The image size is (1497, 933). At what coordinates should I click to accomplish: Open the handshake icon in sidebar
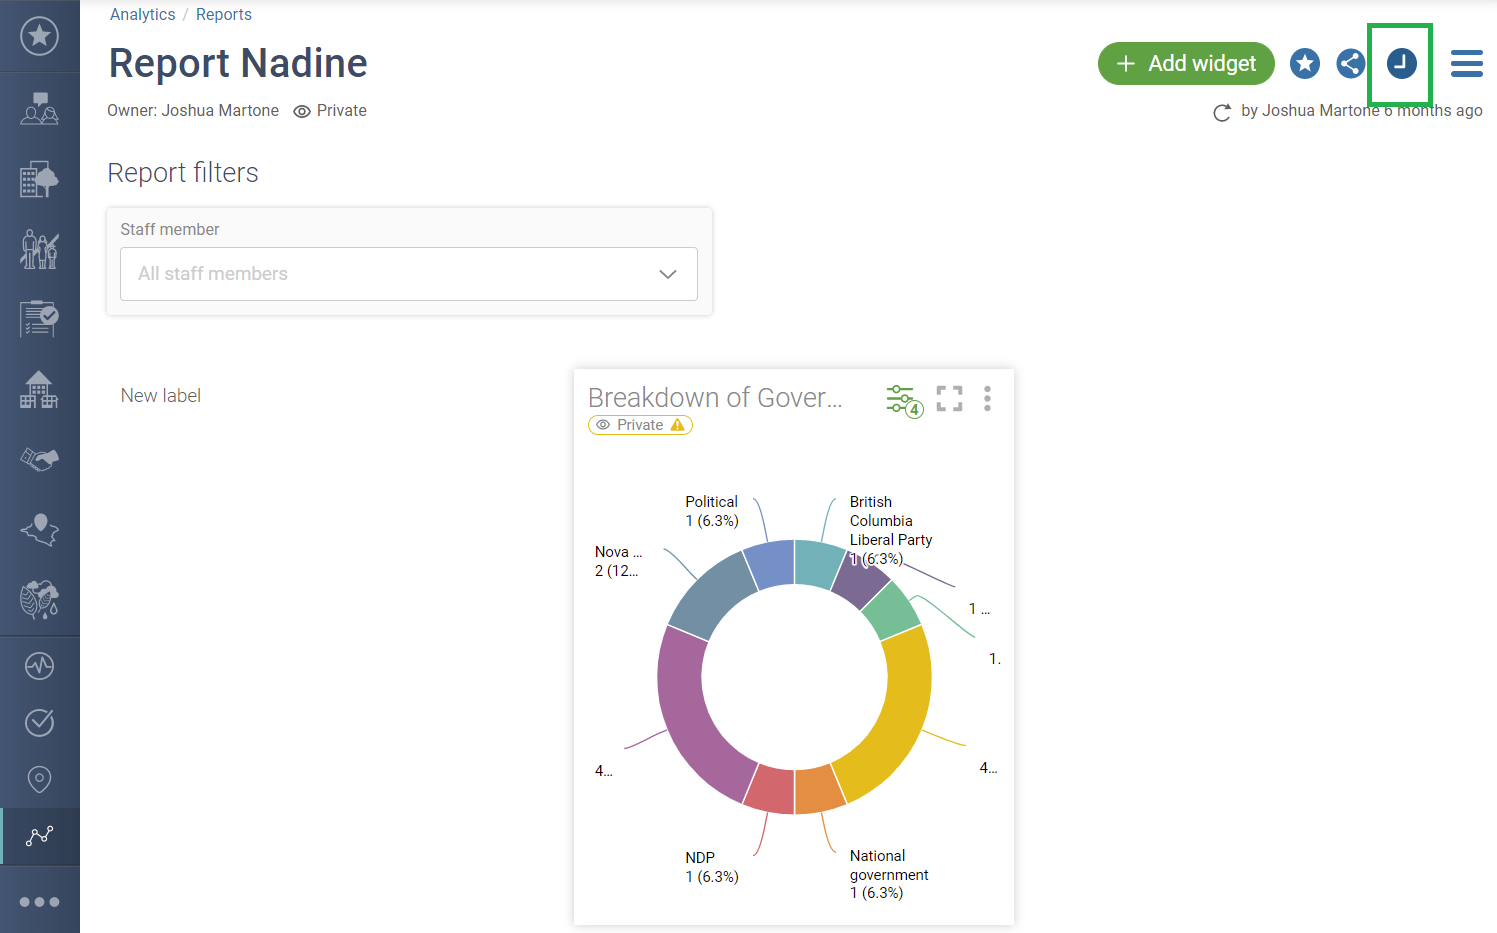[39, 460]
